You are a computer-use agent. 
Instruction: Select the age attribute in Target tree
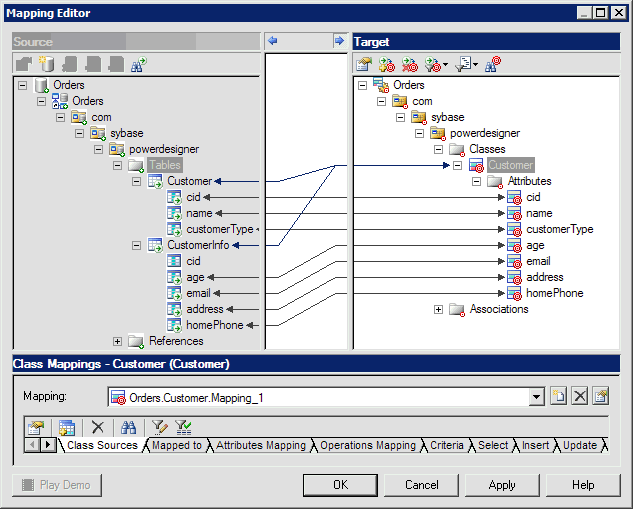click(535, 245)
